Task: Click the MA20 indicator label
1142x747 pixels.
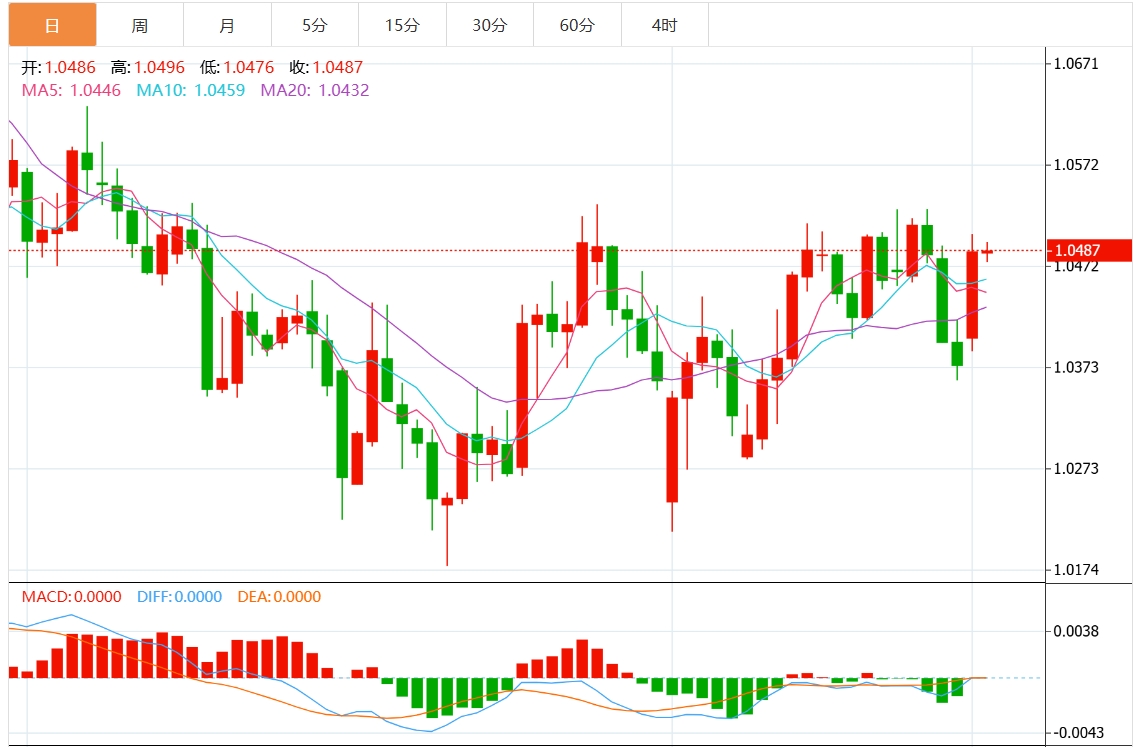Action: (x=315, y=90)
